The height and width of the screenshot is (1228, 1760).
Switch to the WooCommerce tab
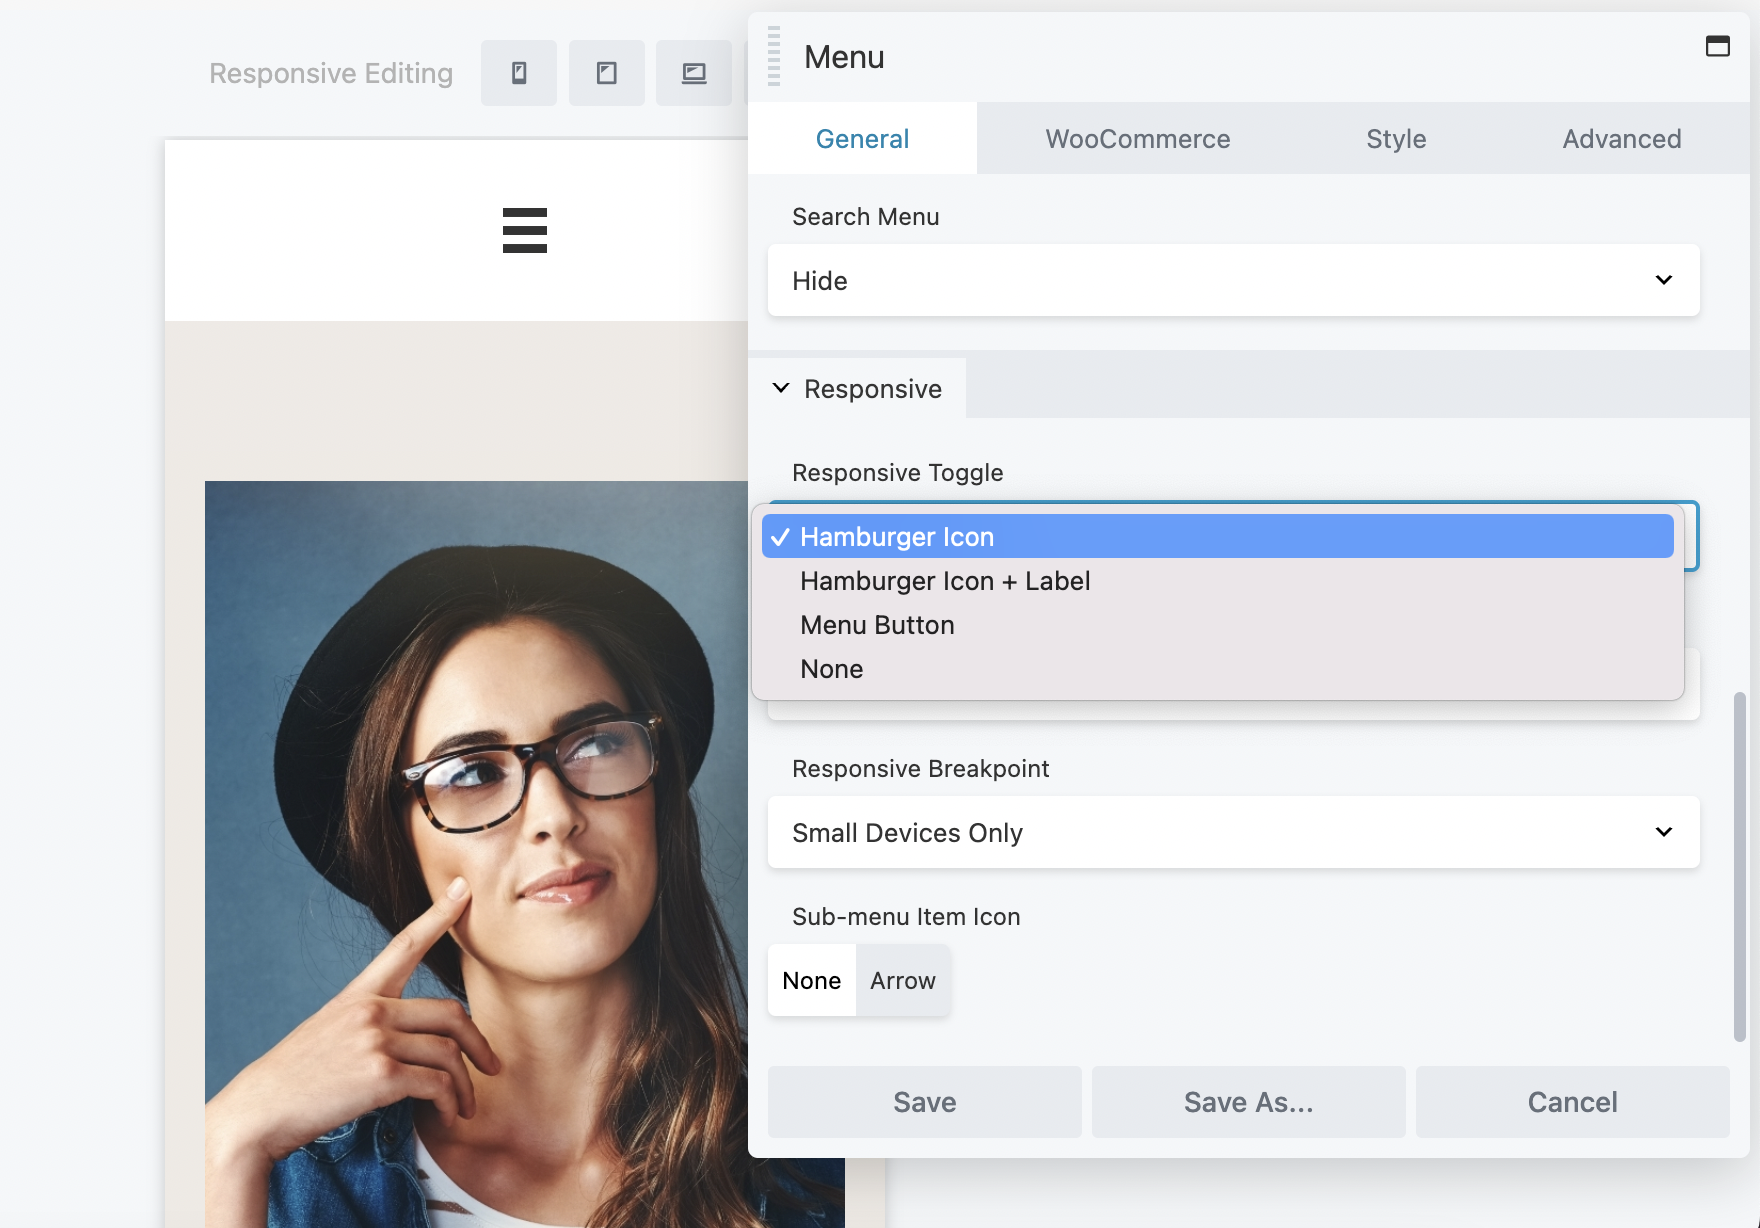[x=1138, y=138]
